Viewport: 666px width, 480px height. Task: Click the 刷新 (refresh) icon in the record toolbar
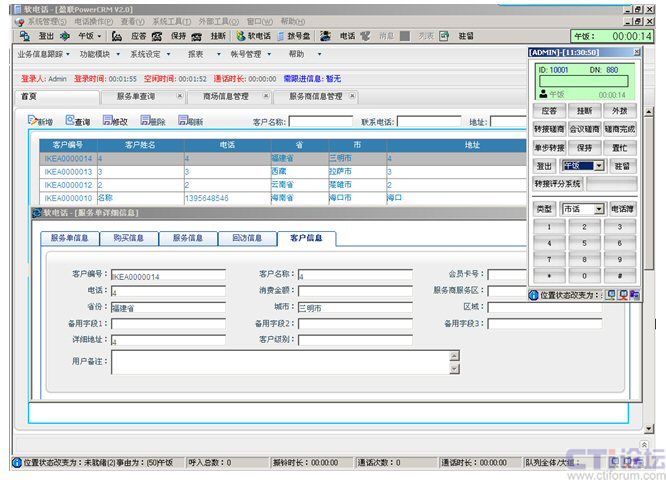point(183,121)
